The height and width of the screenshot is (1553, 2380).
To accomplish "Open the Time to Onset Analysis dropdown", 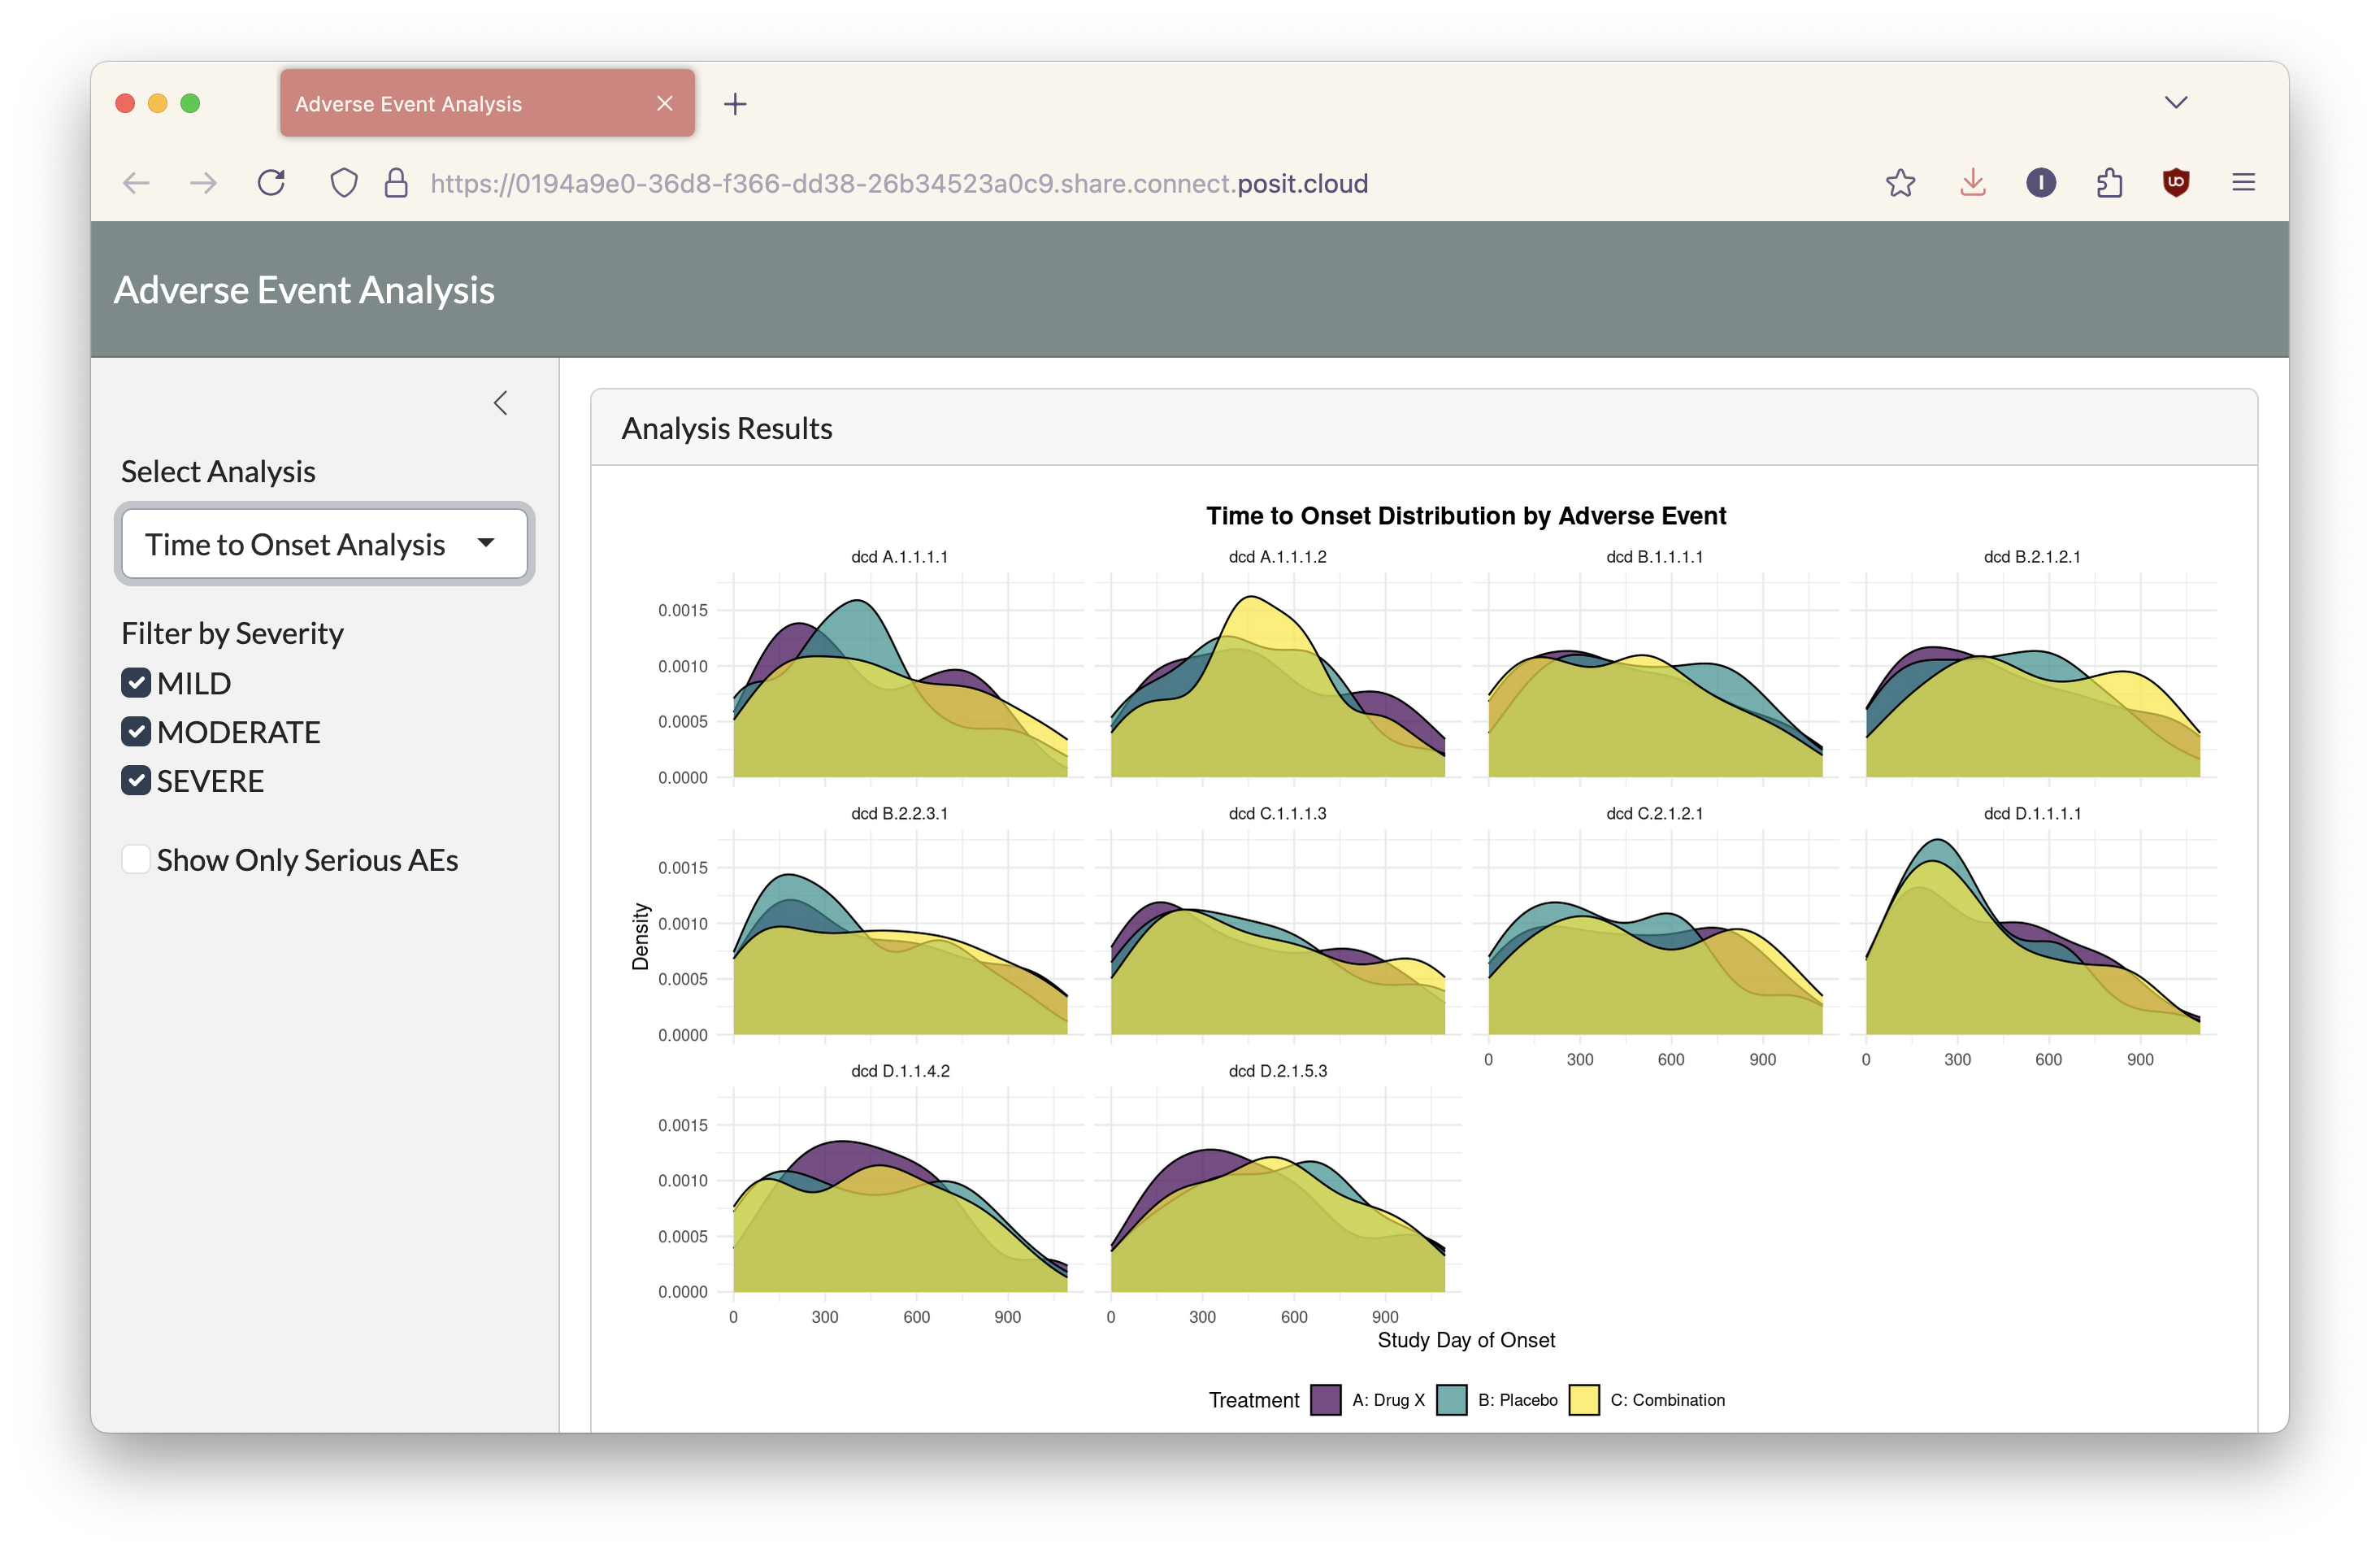I will point(324,544).
